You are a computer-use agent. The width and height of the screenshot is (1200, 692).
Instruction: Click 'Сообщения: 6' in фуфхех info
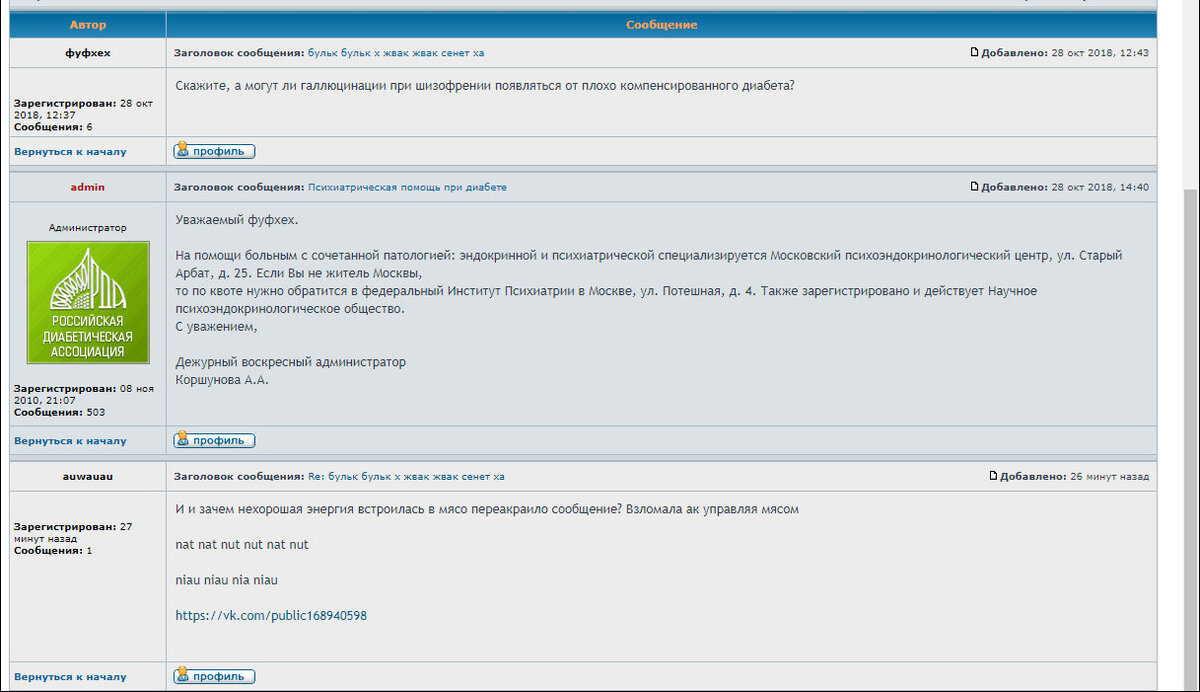coord(53,127)
